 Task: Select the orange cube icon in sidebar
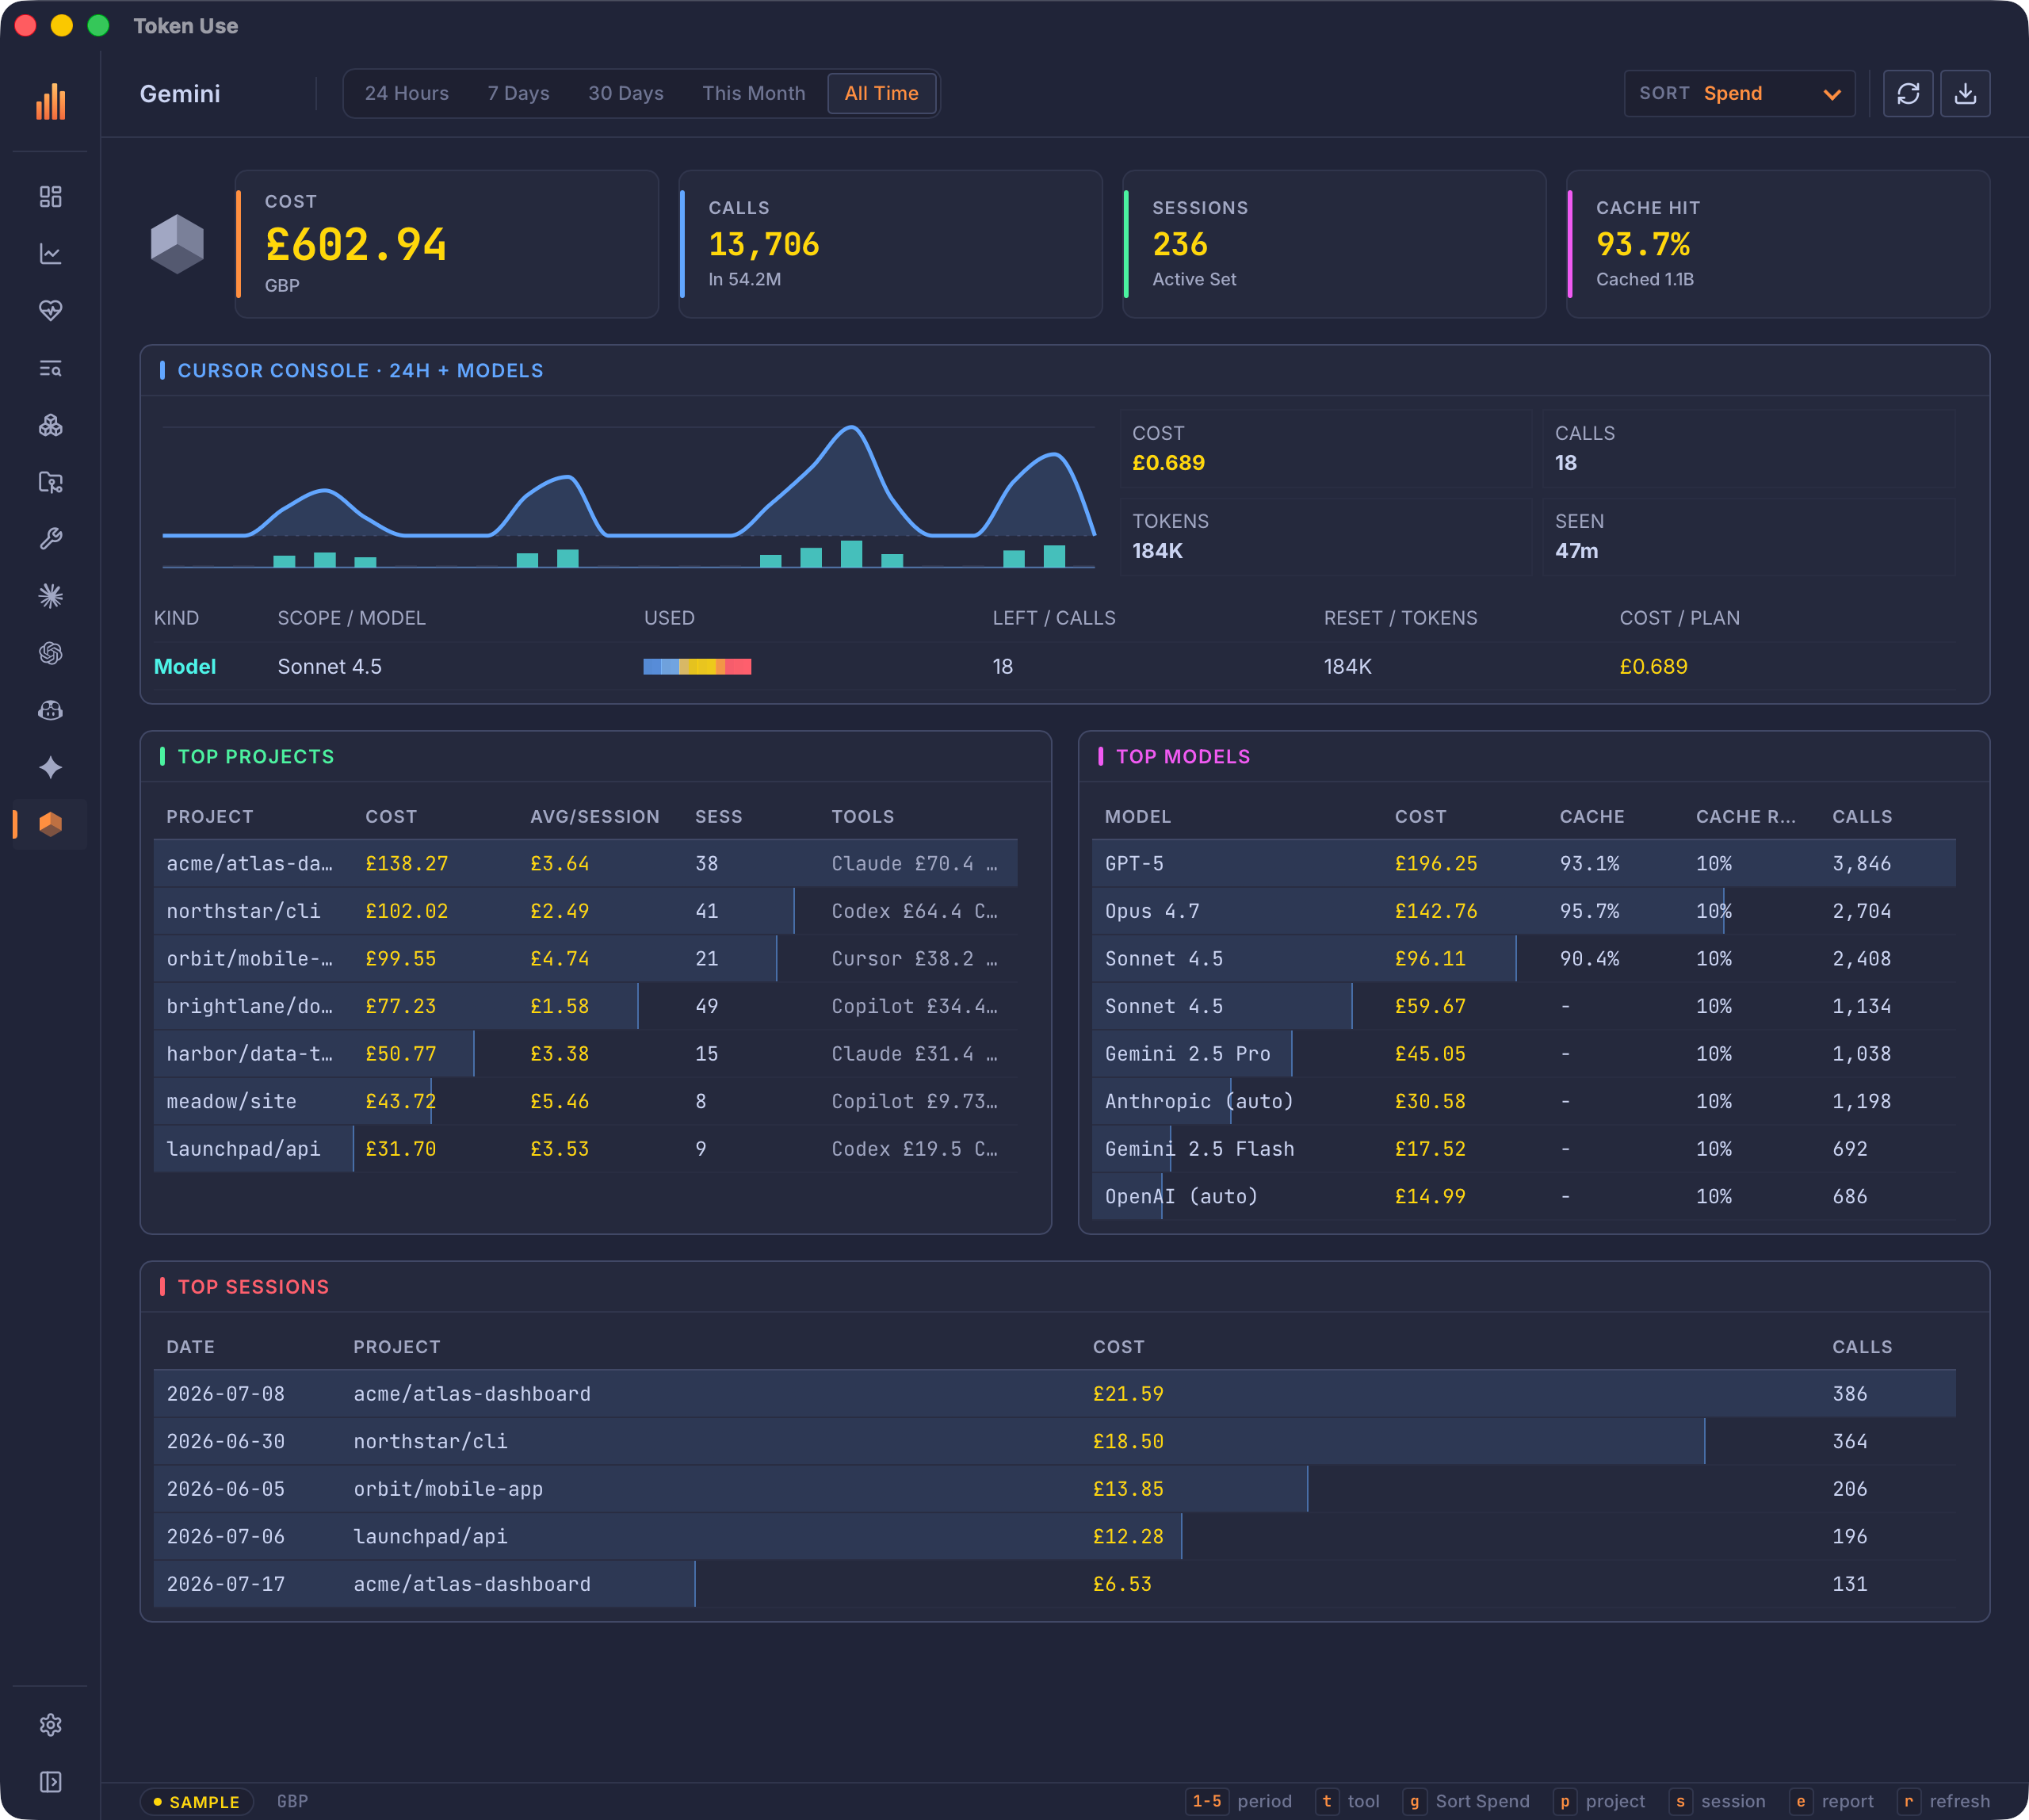tap(50, 824)
